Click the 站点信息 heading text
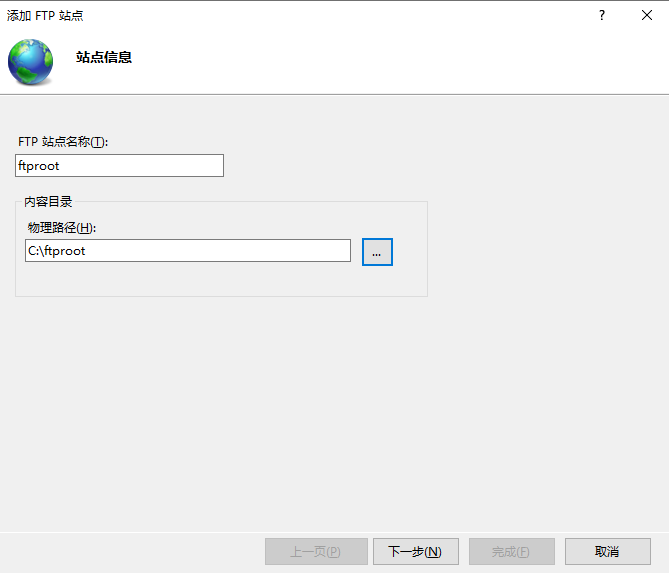Screen dimensions: 669x573 click(104, 57)
